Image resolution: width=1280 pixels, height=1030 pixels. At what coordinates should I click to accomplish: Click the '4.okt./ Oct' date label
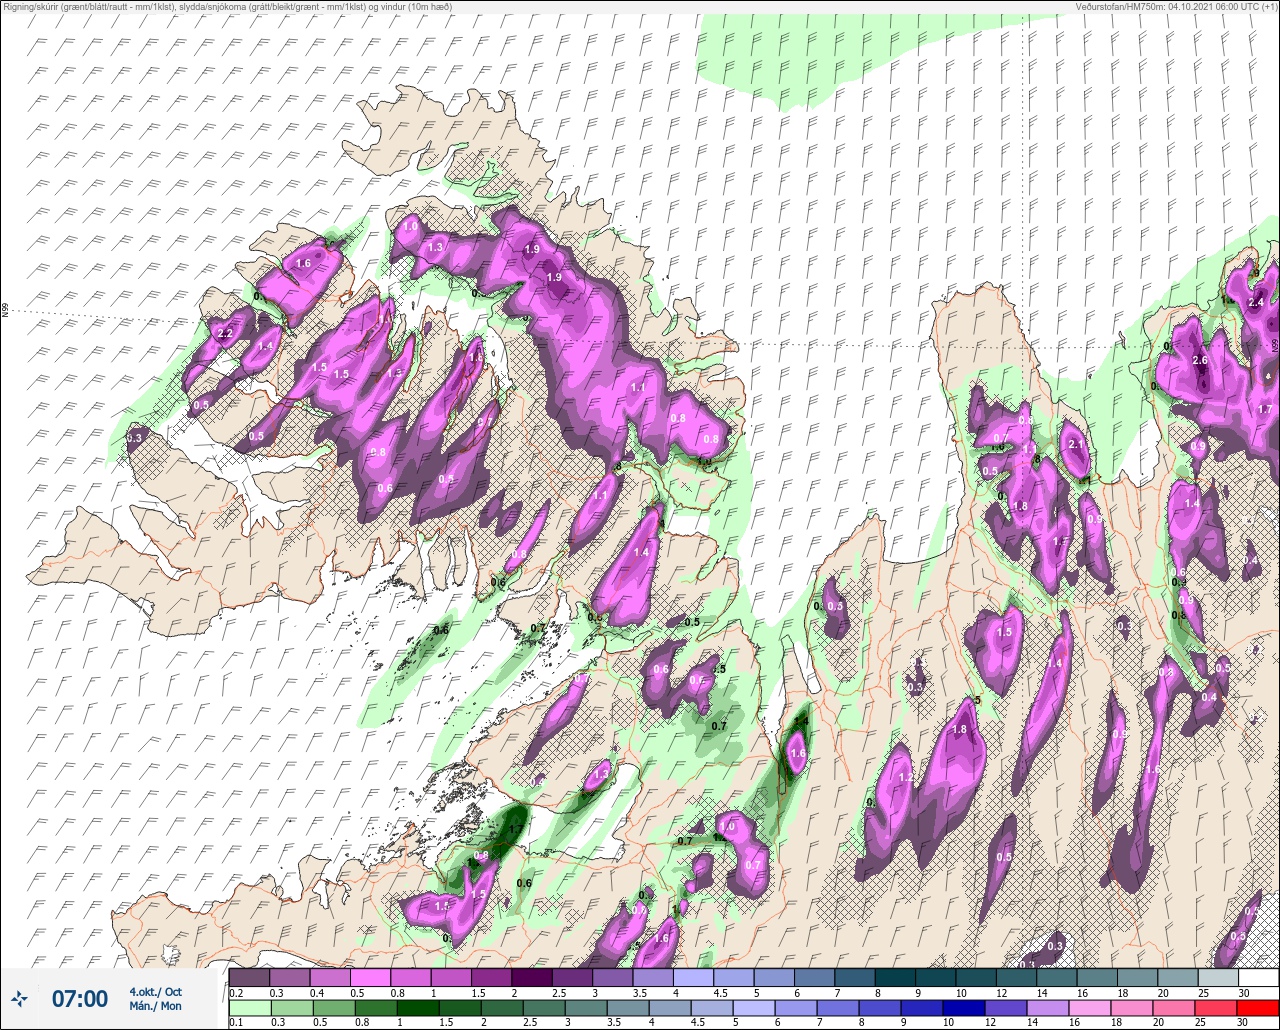click(x=155, y=991)
